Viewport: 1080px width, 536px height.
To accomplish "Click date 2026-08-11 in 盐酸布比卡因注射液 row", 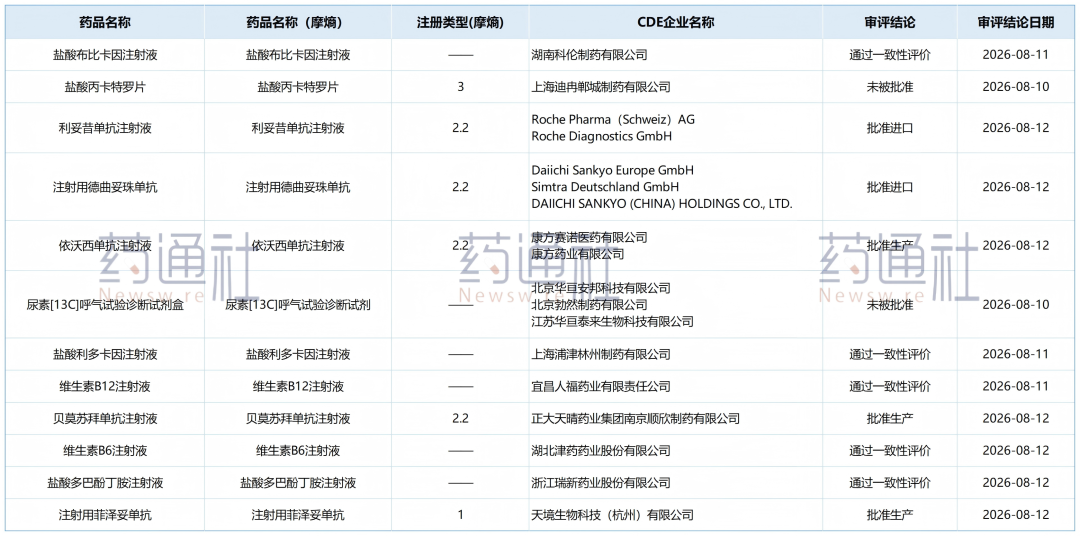I will [1015, 54].
